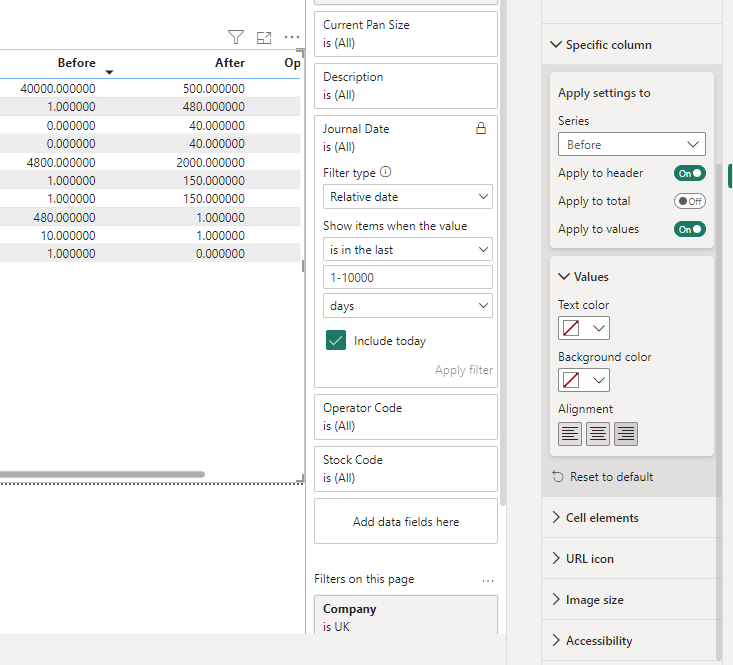Click the Journal Date lock icon
This screenshot has width=733, height=665.
(481, 129)
